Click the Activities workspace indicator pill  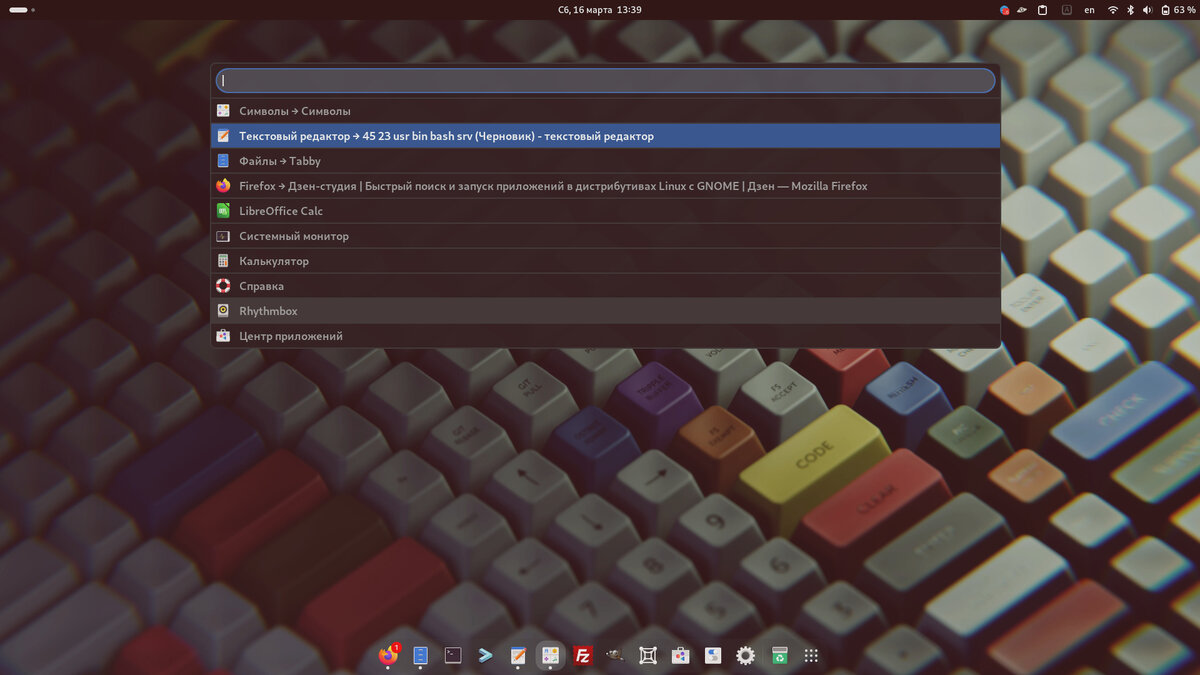(19, 10)
